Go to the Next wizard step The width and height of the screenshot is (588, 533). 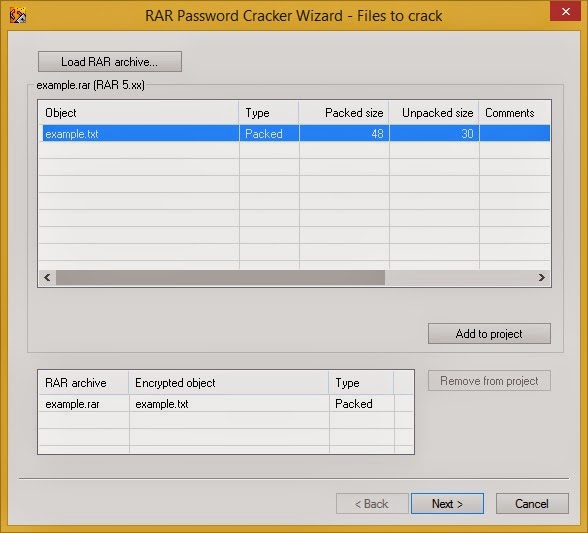447,503
